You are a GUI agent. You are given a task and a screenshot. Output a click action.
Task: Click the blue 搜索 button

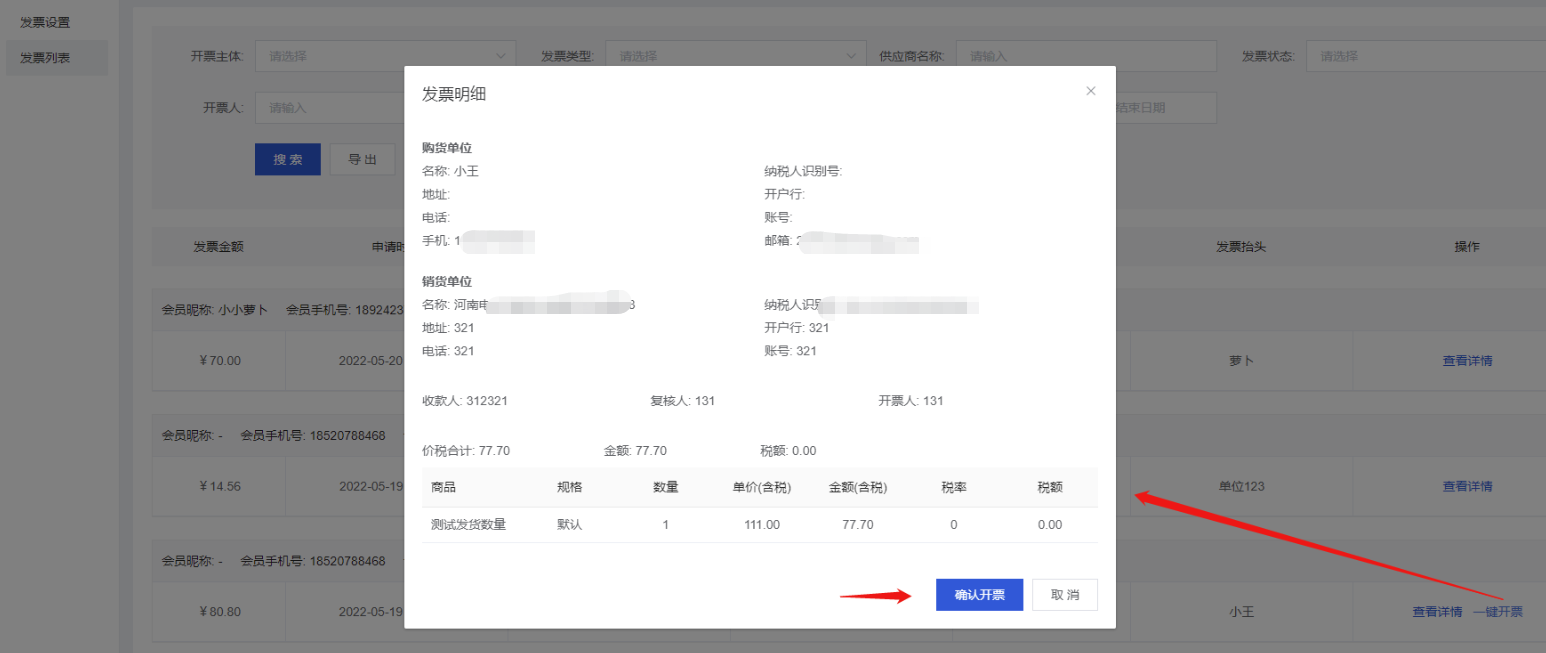(288, 160)
